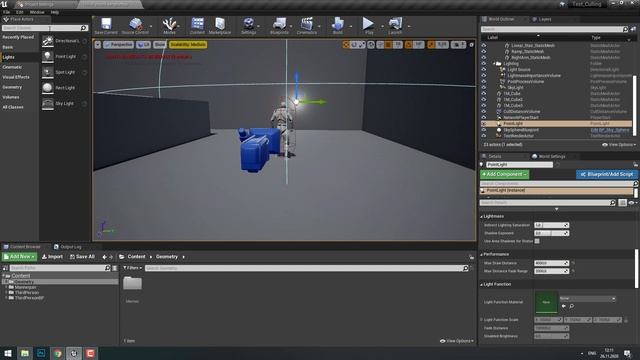Select Sky Light in Place Actors

click(65, 103)
